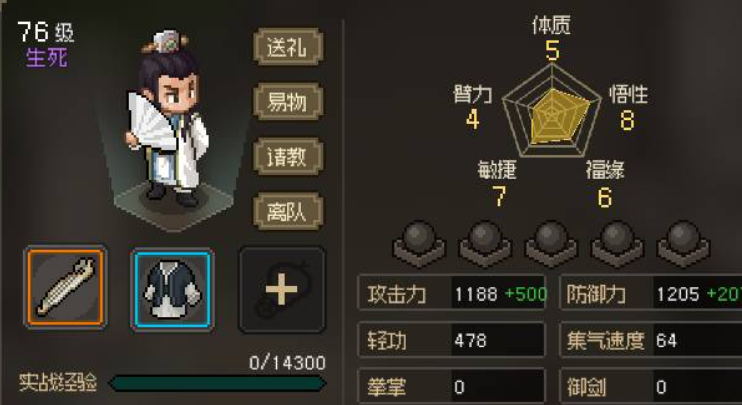Click the 集气速度 stat row

pos(651,340)
